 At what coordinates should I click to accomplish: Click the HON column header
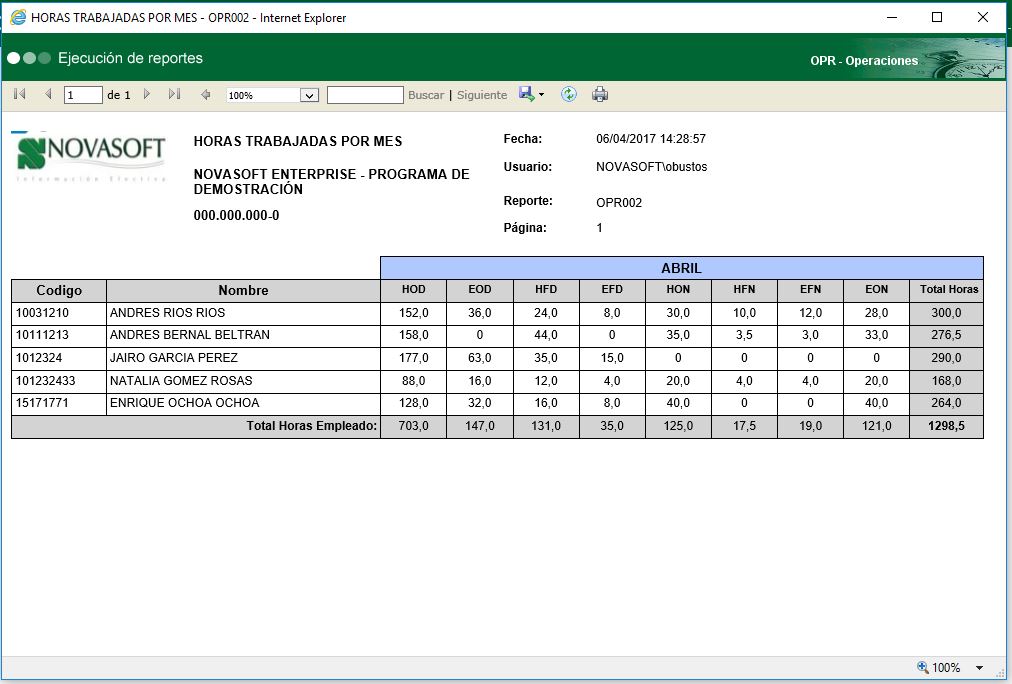(x=678, y=290)
